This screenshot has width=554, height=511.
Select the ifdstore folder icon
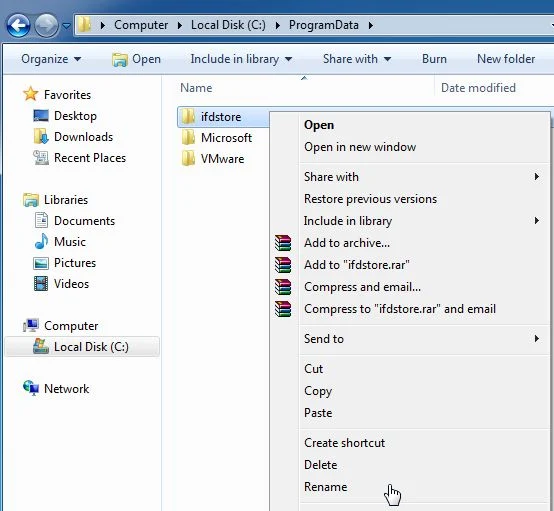coord(188,116)
